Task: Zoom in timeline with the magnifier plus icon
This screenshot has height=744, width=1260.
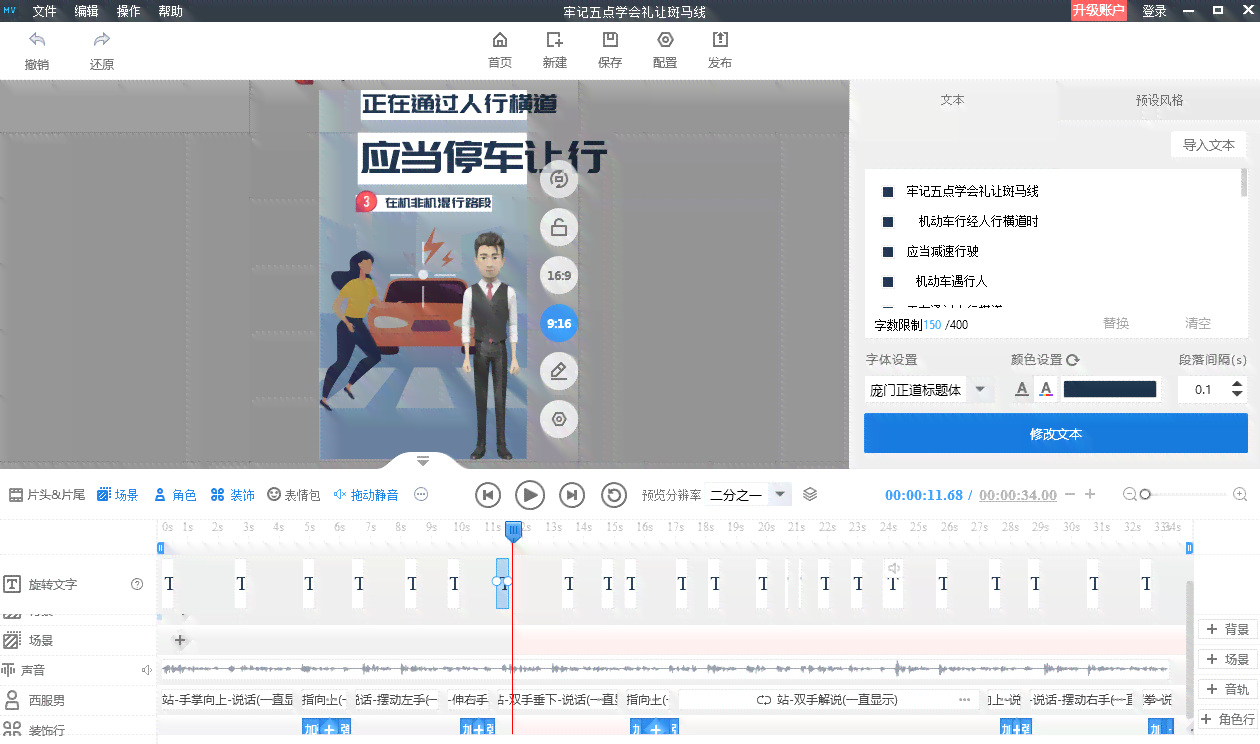Action: (x=1240, y=494)
